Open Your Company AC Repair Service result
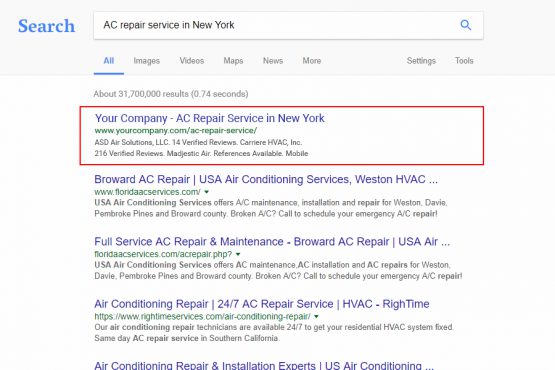The width and height of the screenshot is (555, 370). 210,118
